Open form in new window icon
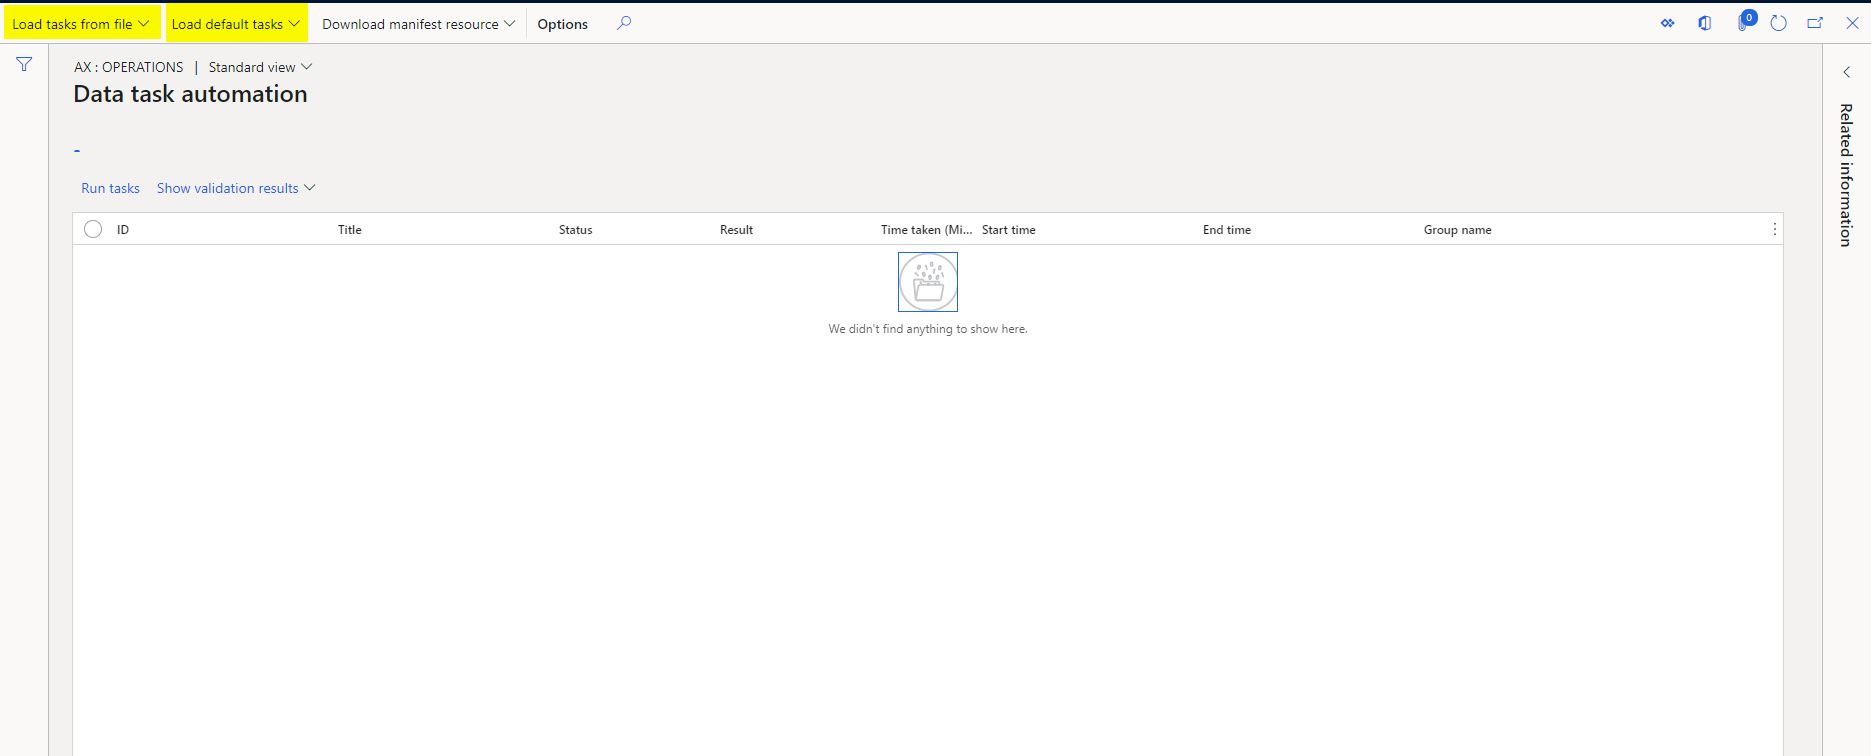 [1815, 23]
